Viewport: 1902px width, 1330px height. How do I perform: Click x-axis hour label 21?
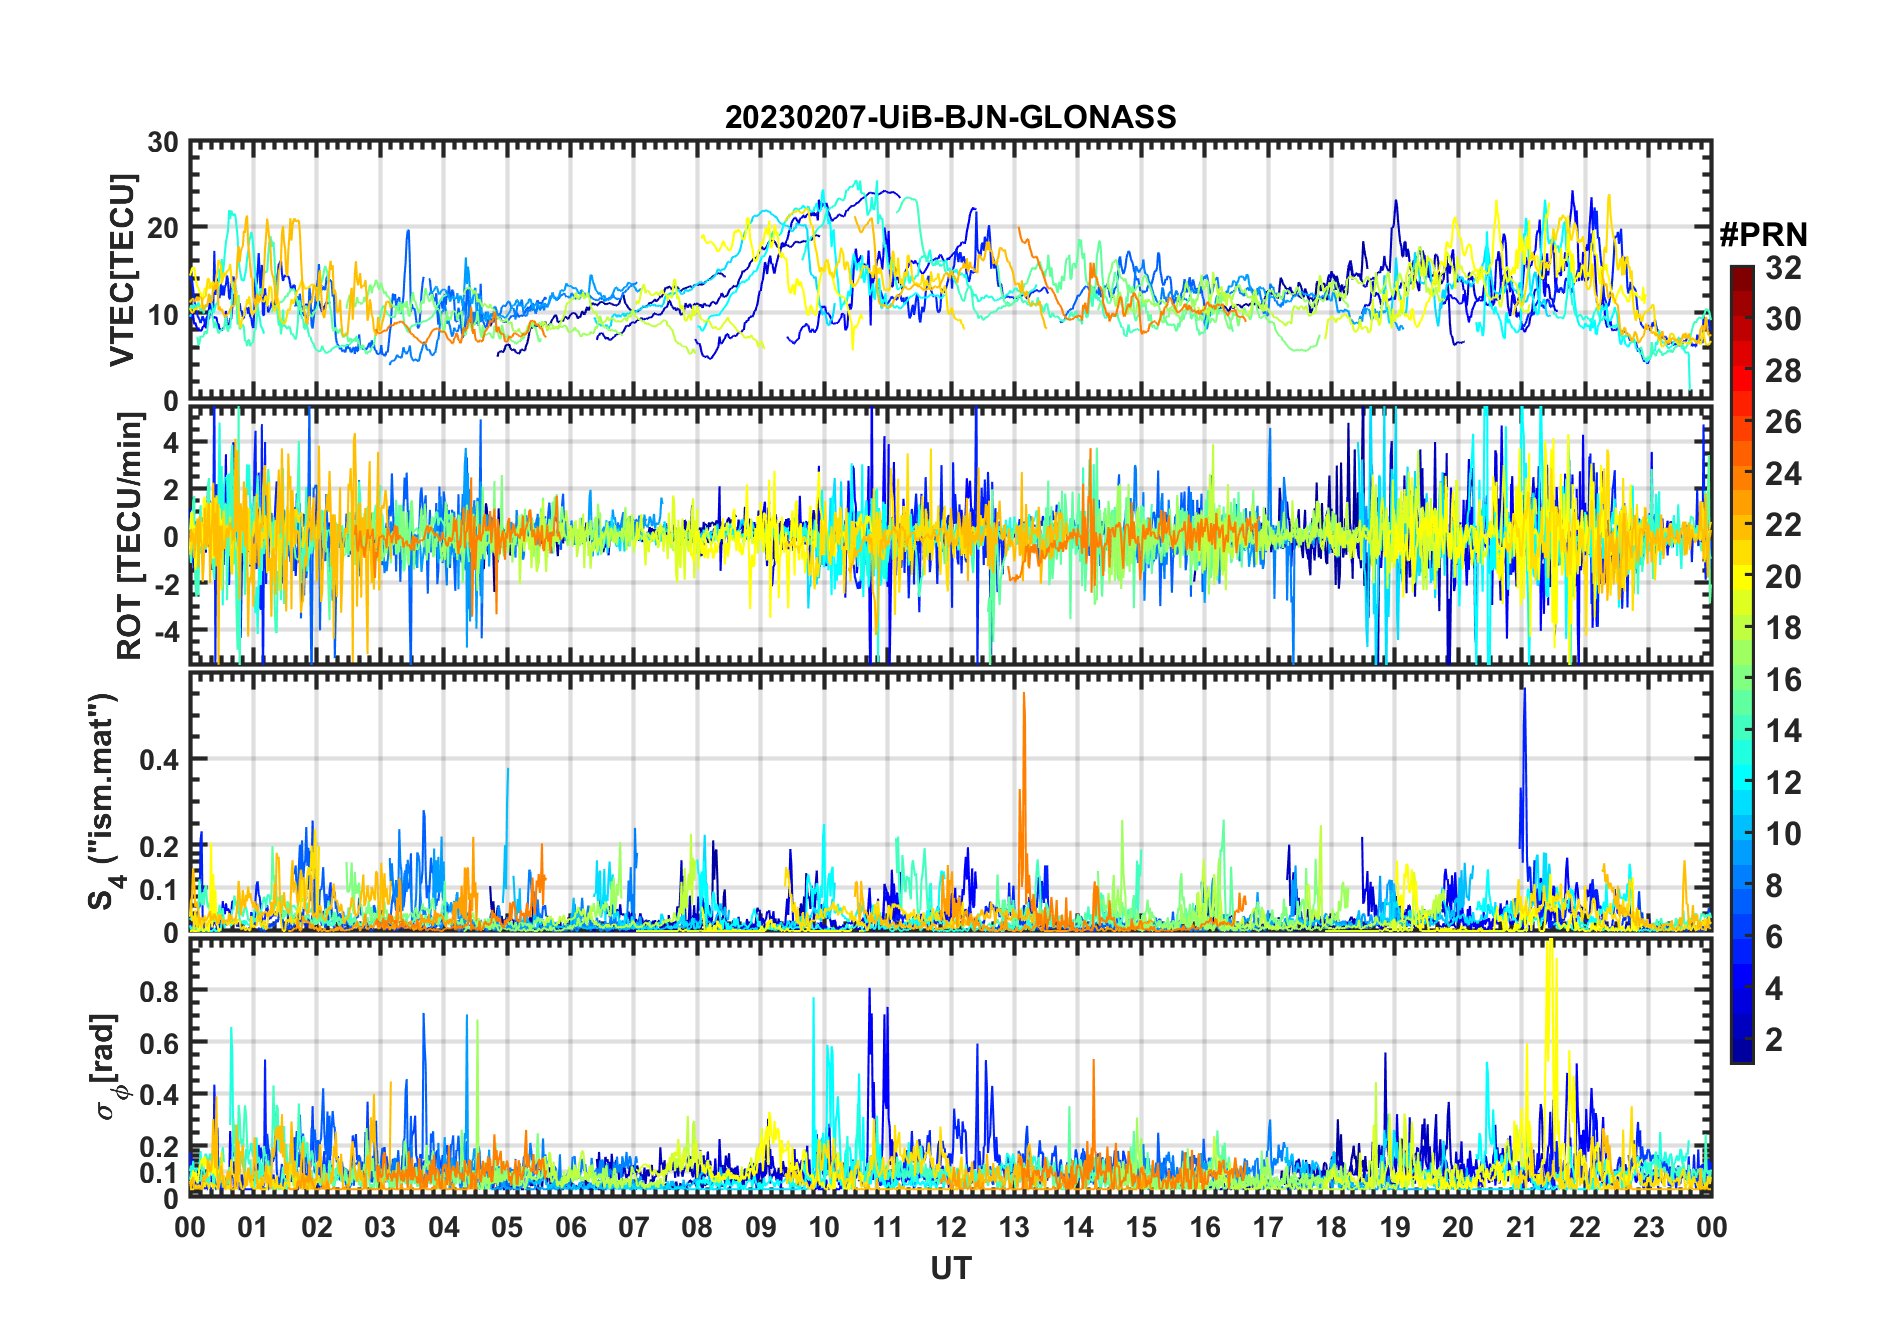click(1521, 1227)
